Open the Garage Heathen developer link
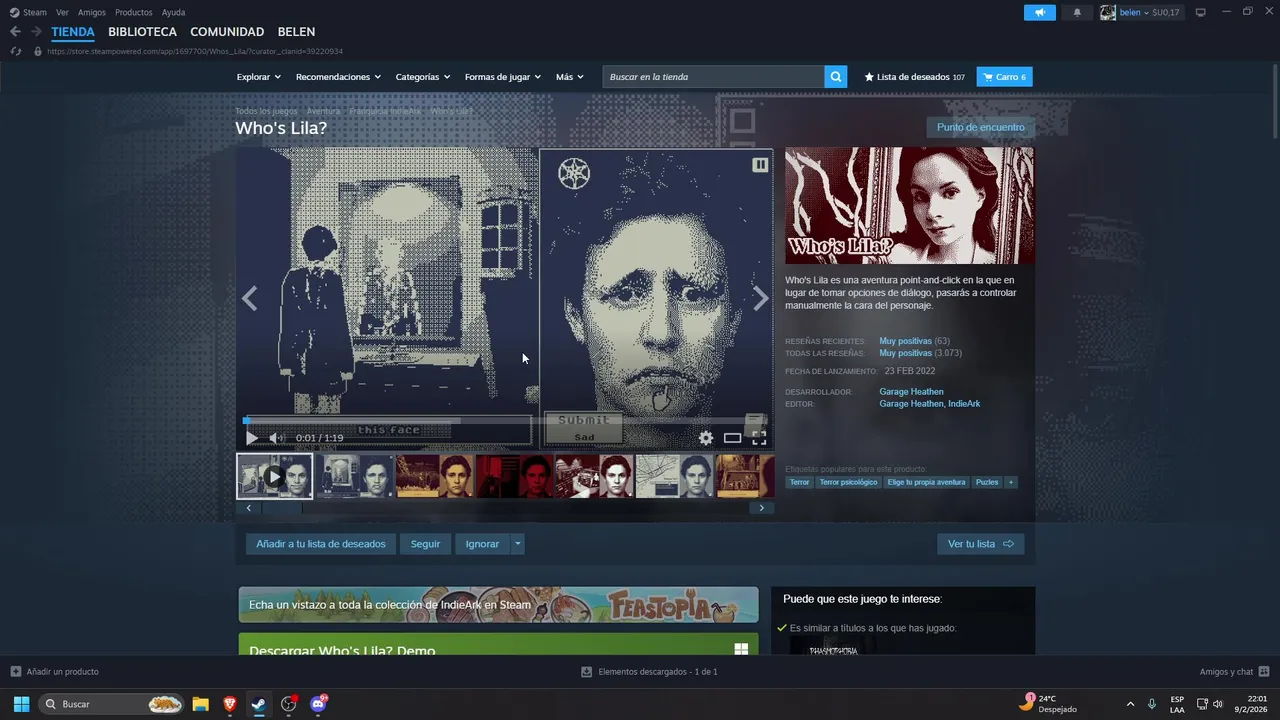Screen dimensions: 1280x720 click(911, 392)
